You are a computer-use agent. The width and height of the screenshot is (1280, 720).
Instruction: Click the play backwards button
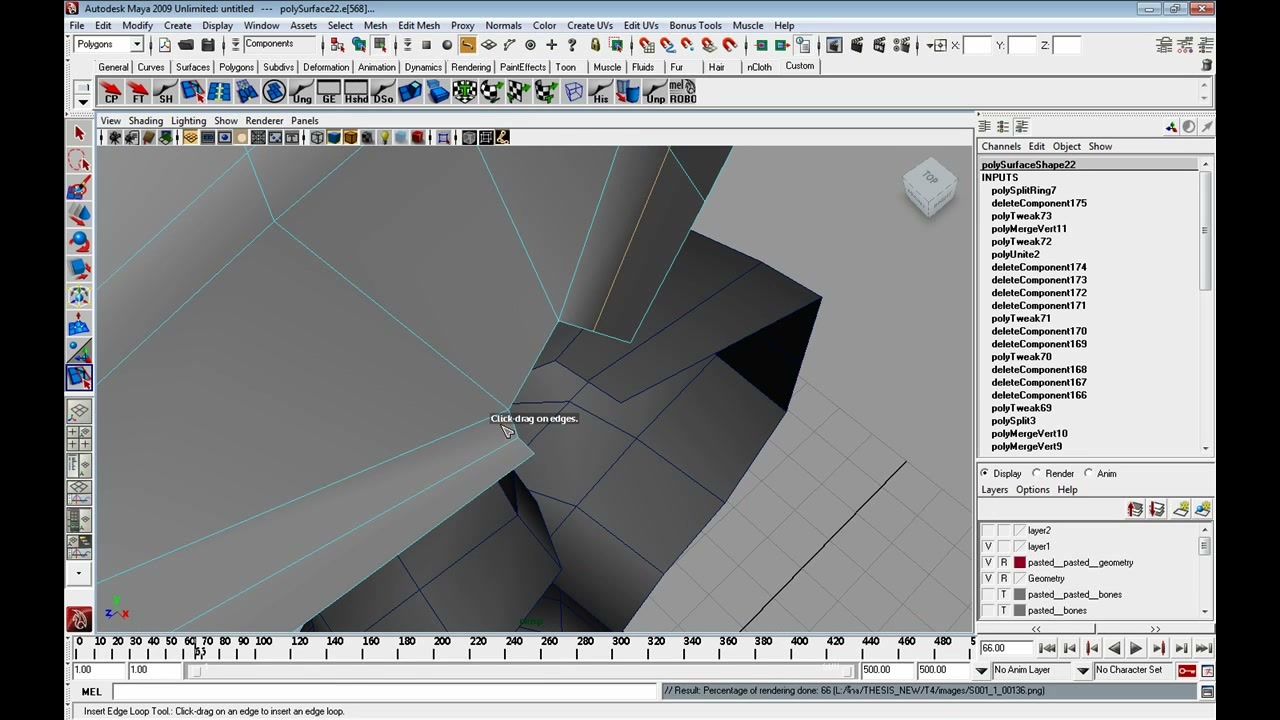[x=1114, y=649]
